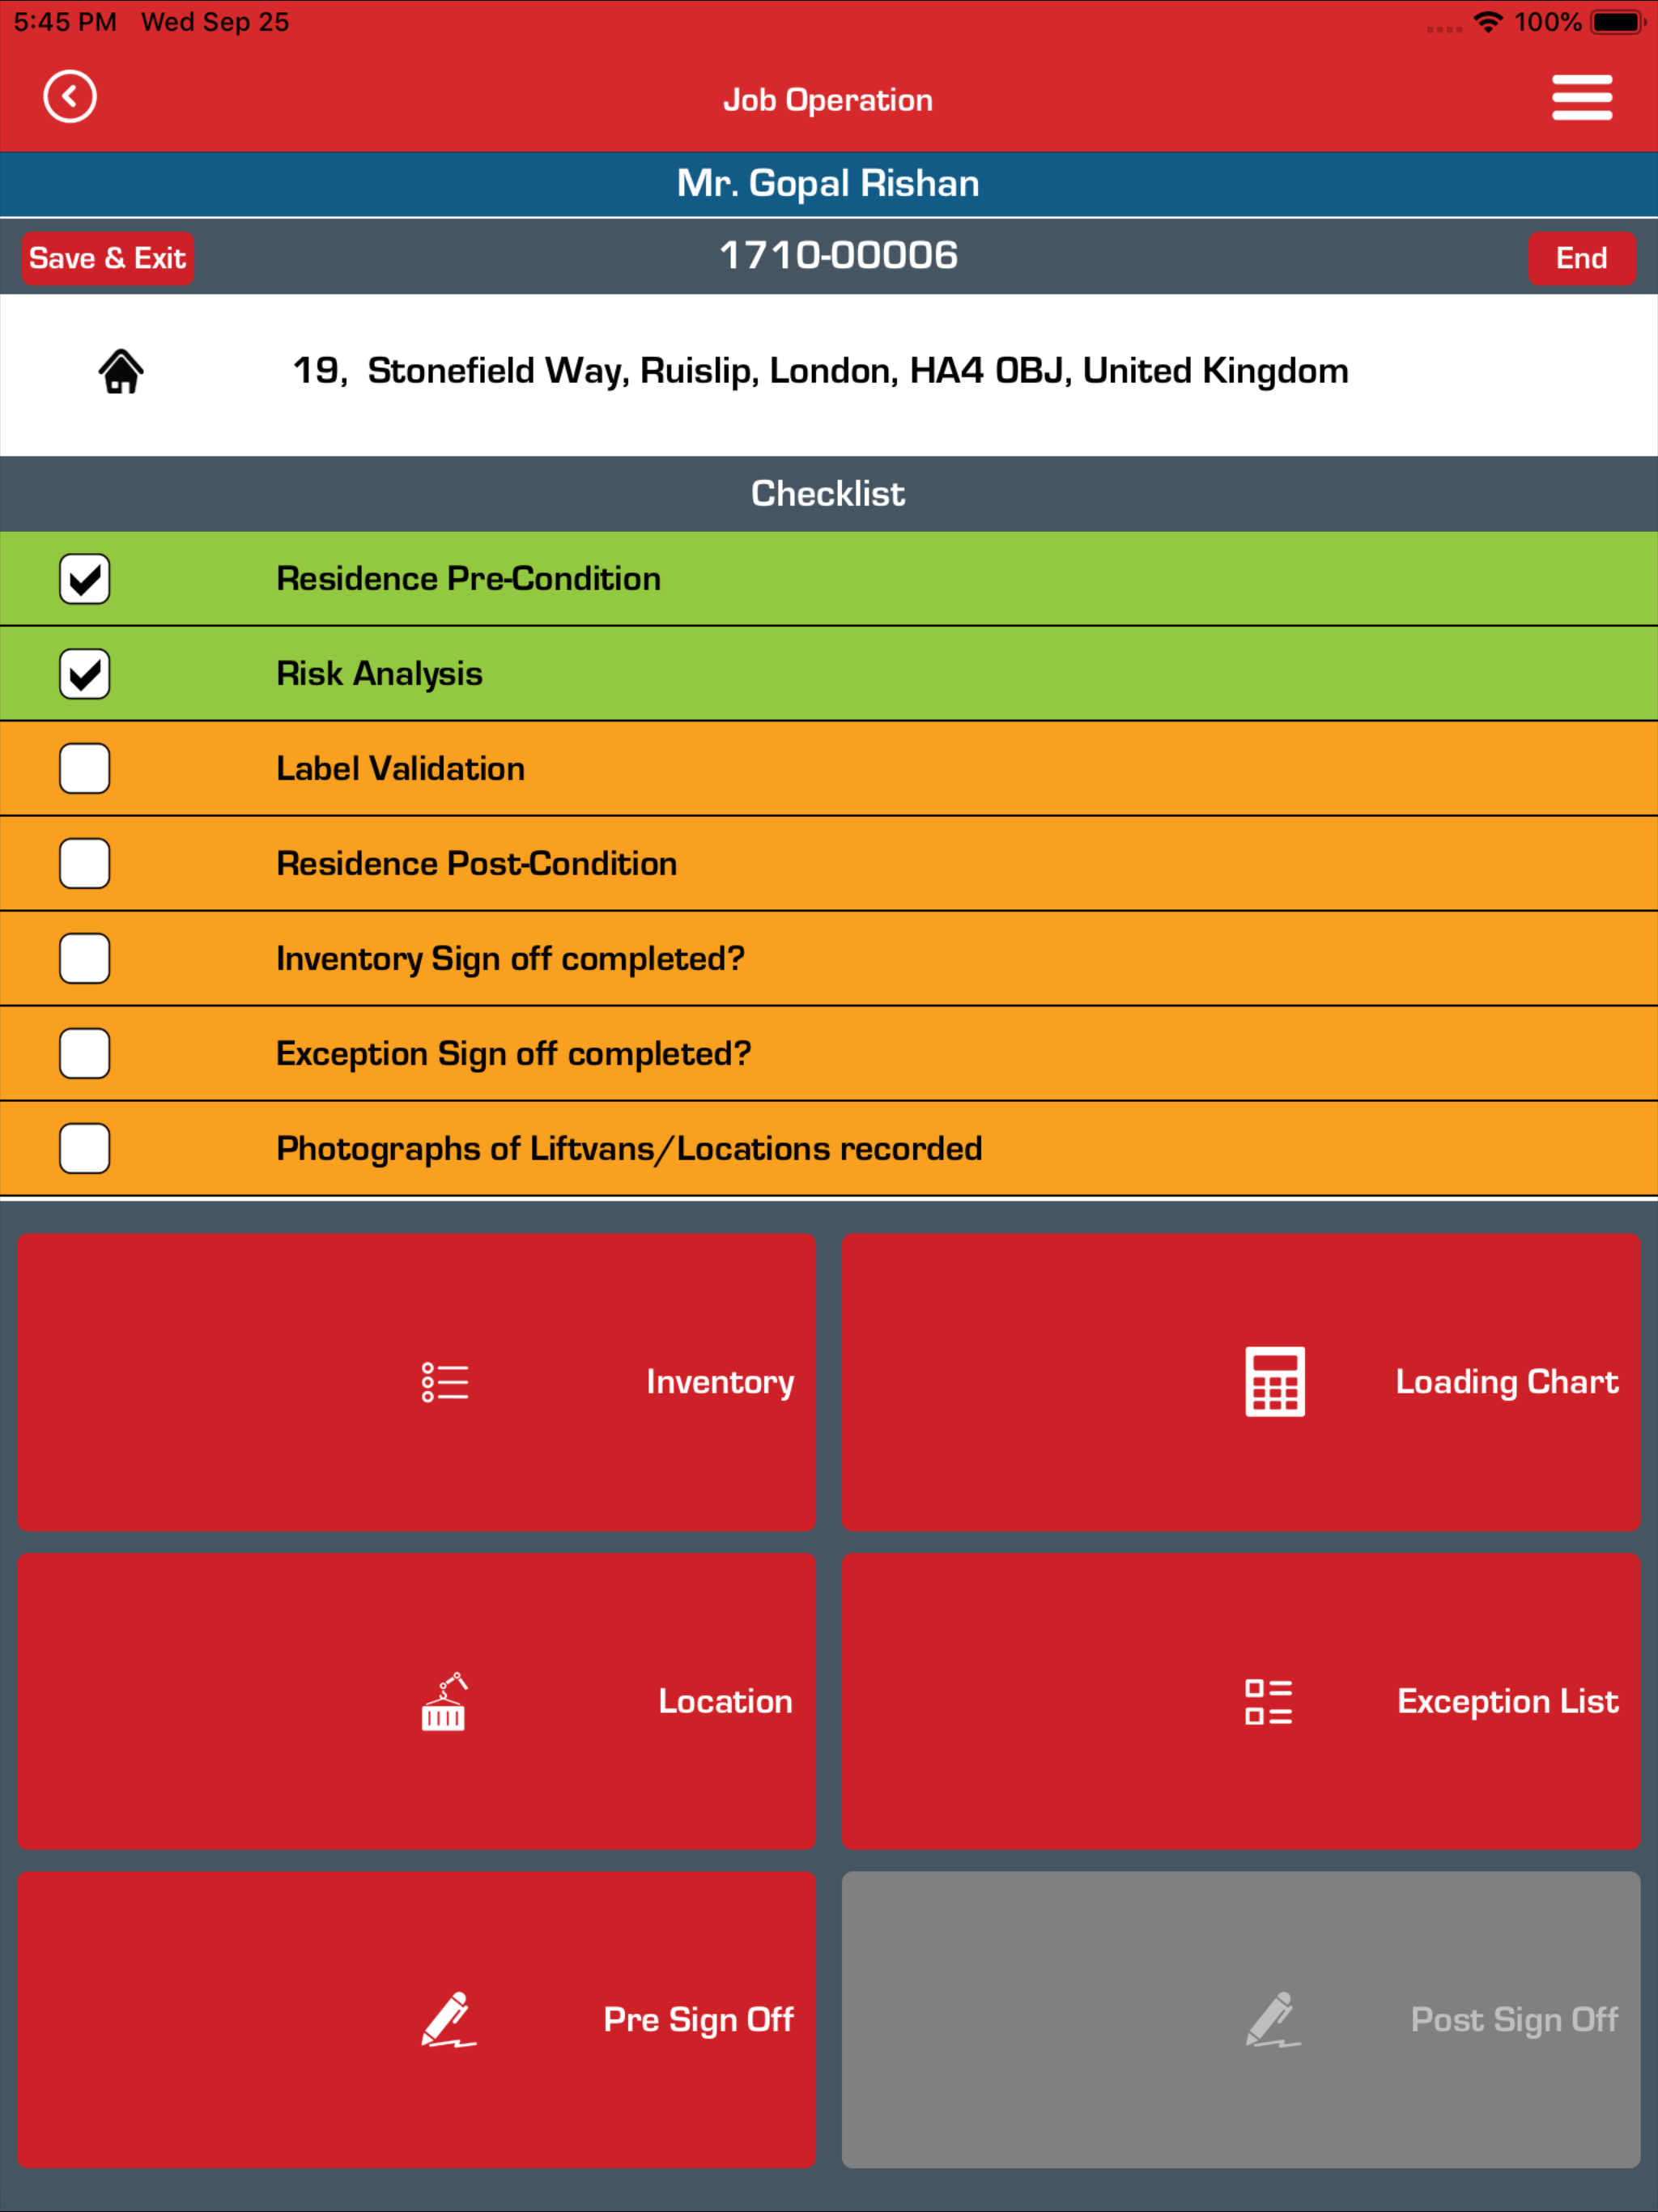Open the Pre Sign Off label
This screenshot has width=1658, height=2212.
[699, 2020]
